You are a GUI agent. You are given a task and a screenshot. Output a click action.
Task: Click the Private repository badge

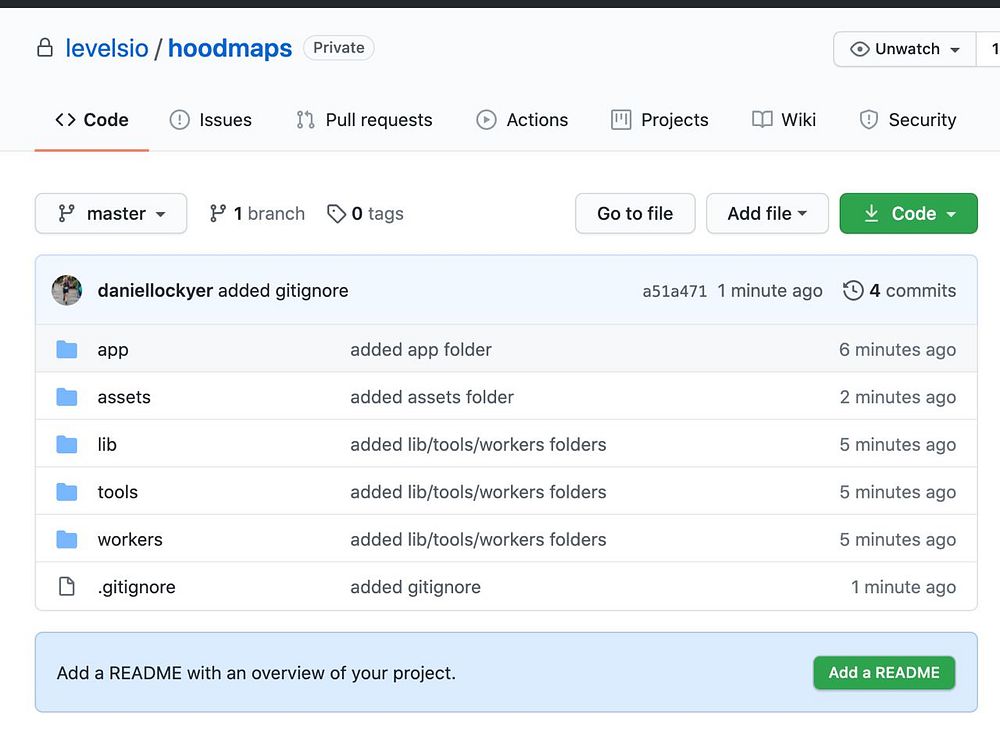pos(339,48)
